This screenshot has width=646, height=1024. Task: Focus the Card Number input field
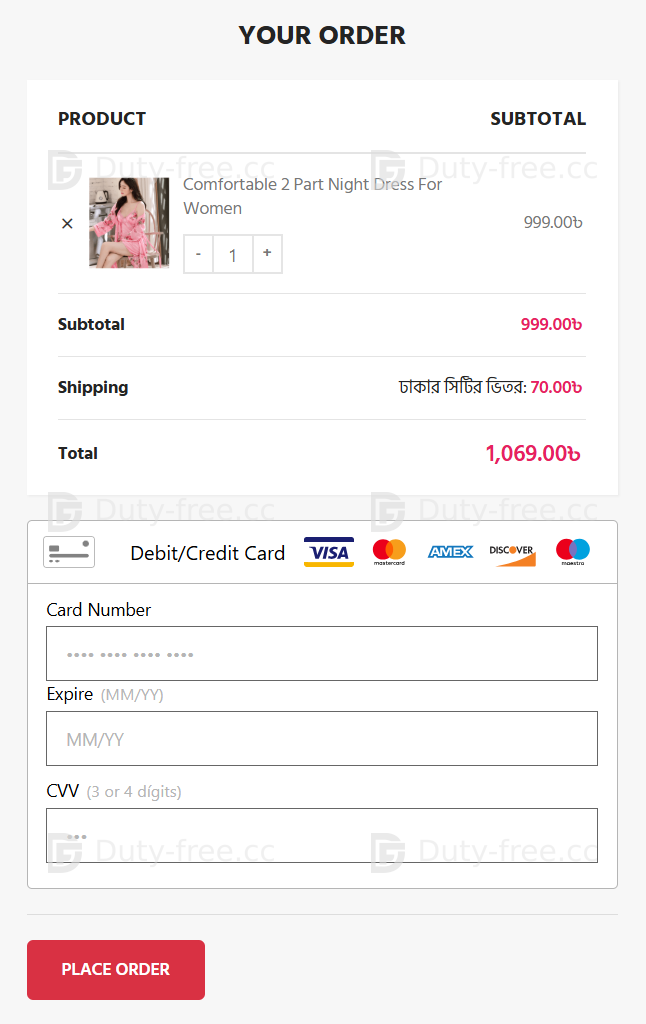322,654
